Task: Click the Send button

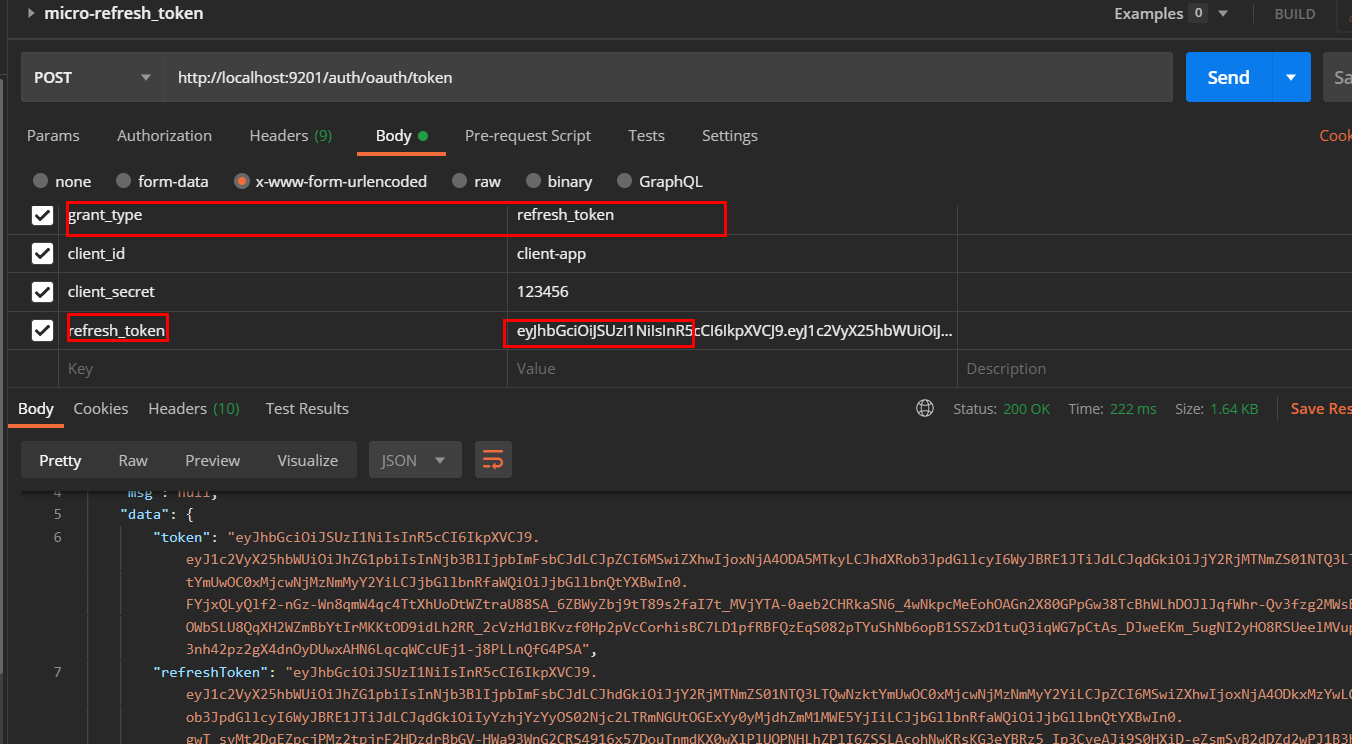Action: (x=1228, y=77)
